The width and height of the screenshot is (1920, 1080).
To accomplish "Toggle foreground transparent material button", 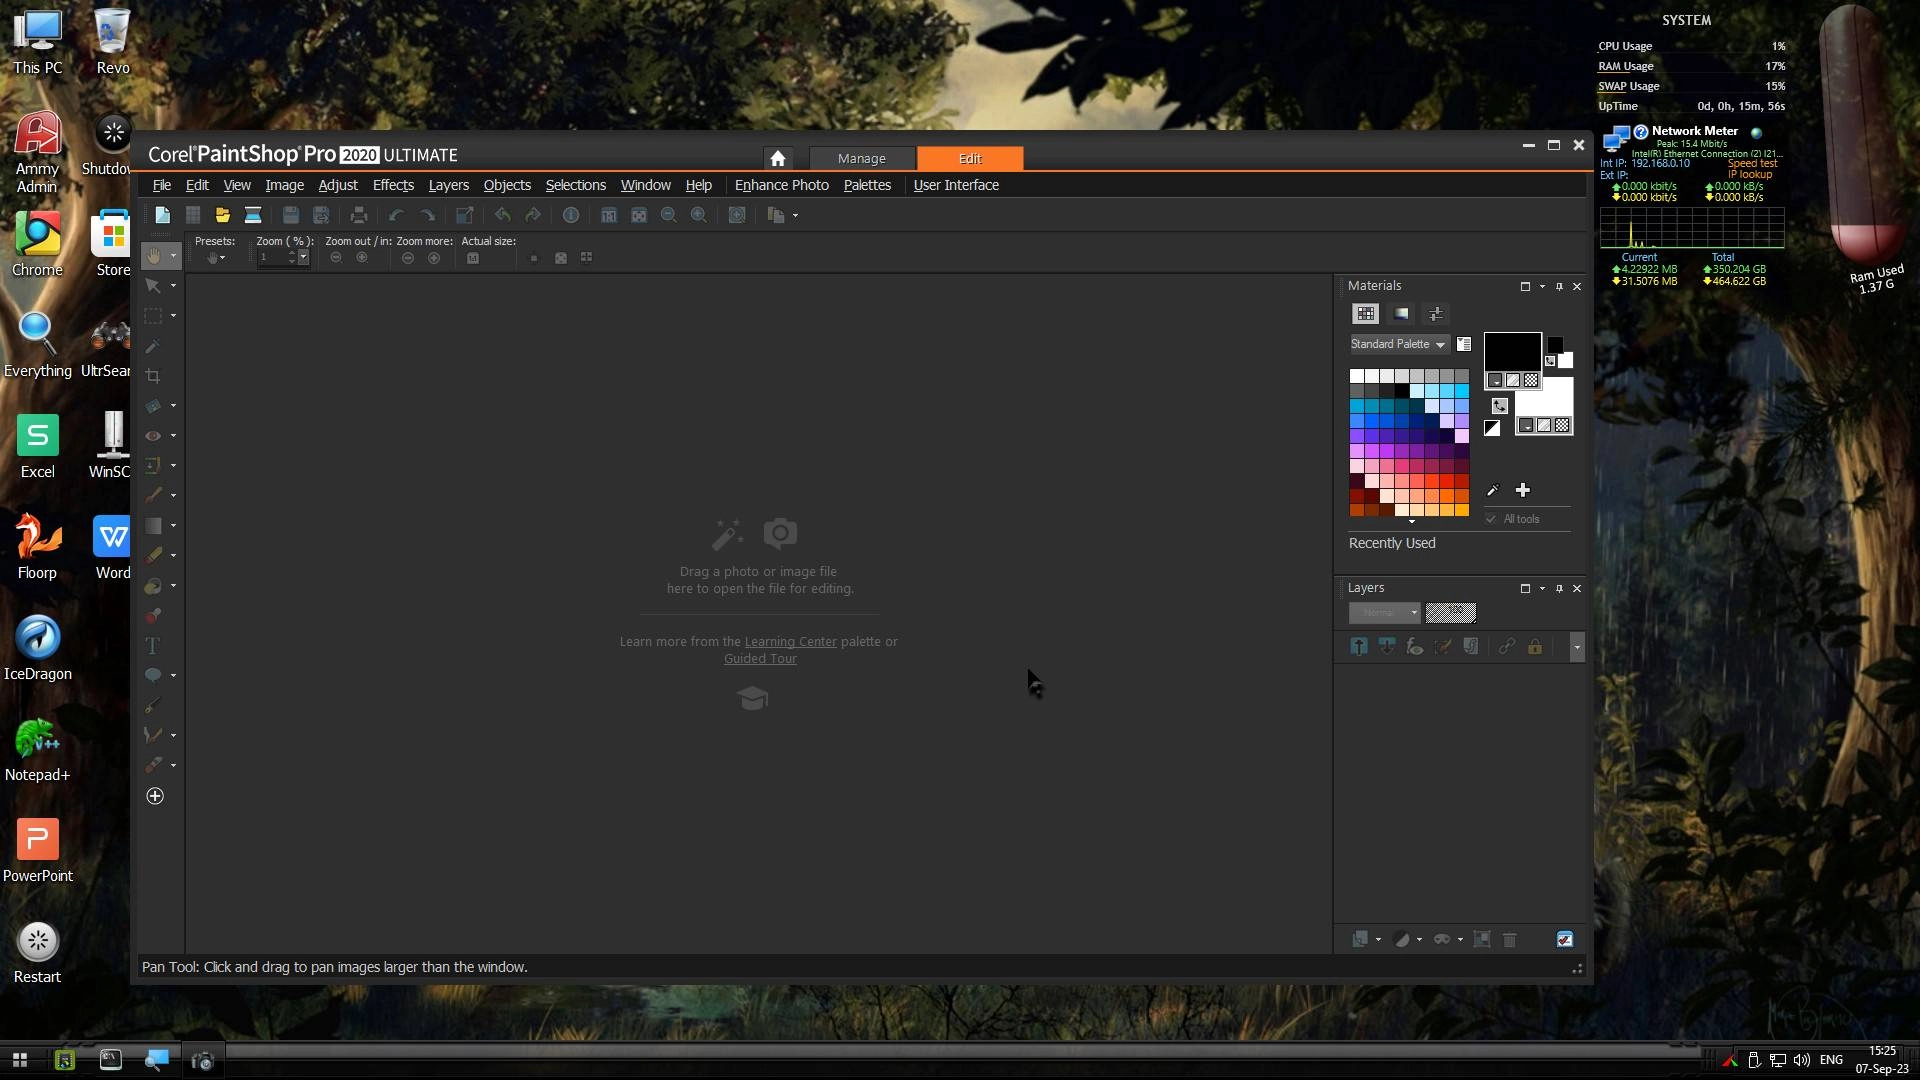I will (1531, 380).
